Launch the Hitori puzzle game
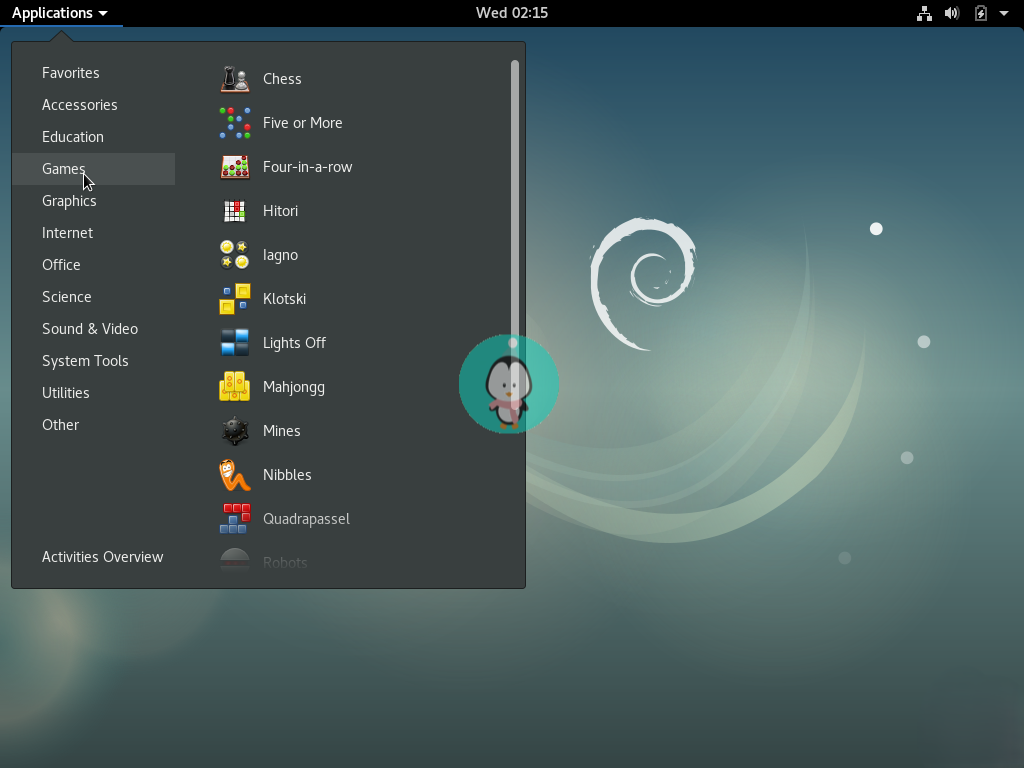Screen dimensions: 1024x768 280,211
